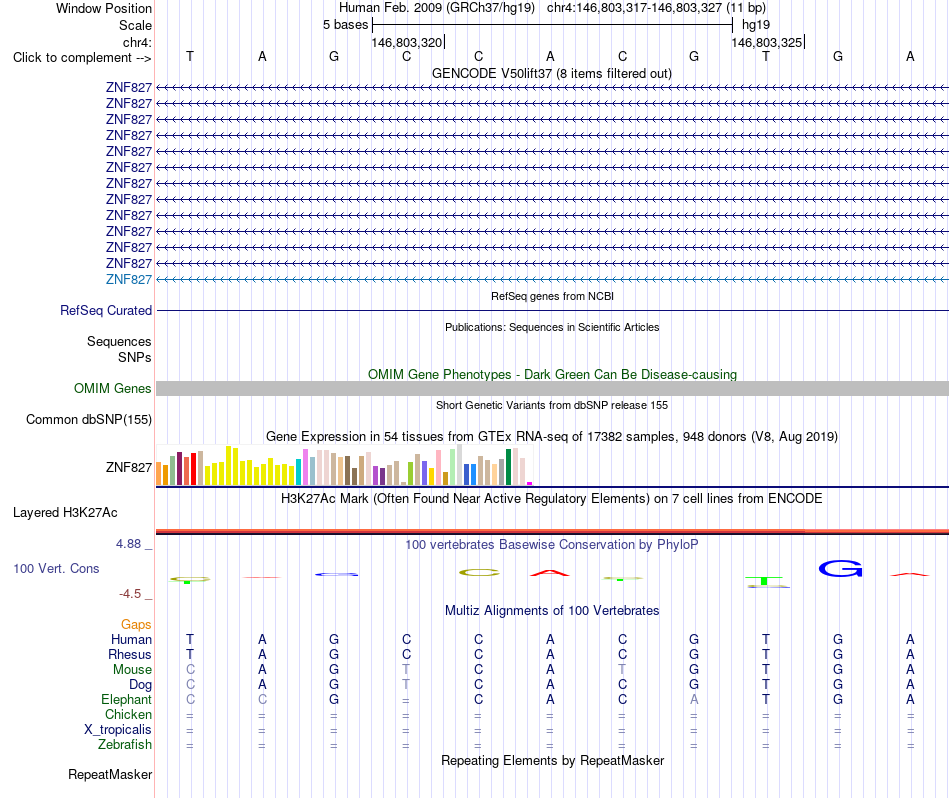Click the H3K27Ac Mark ENCODE track title

point(551,499)
